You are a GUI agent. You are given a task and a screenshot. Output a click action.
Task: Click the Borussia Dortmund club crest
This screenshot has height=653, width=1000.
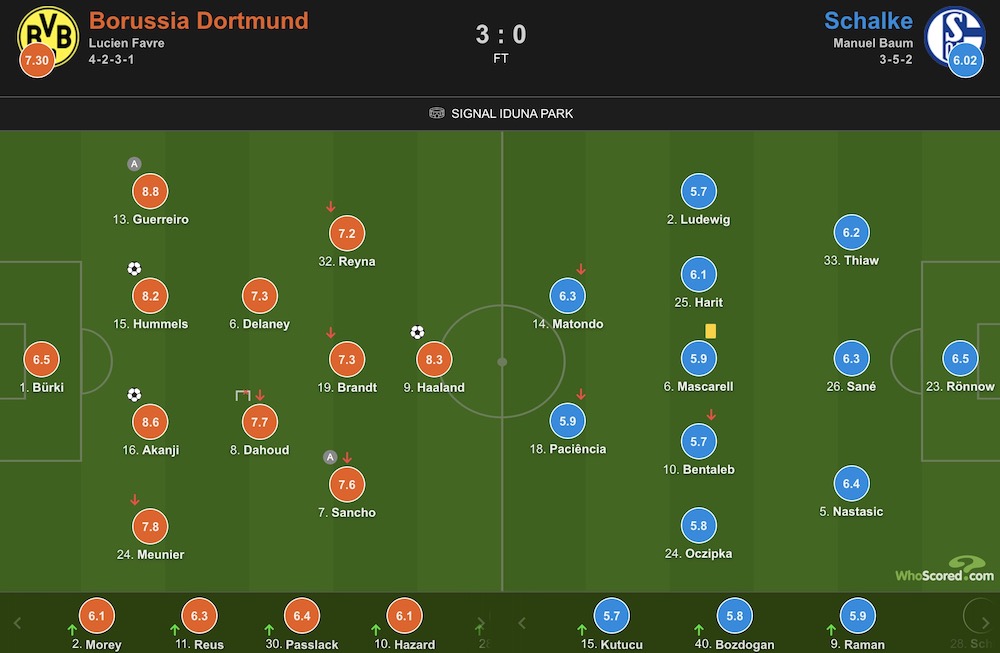tap(48, 37)
